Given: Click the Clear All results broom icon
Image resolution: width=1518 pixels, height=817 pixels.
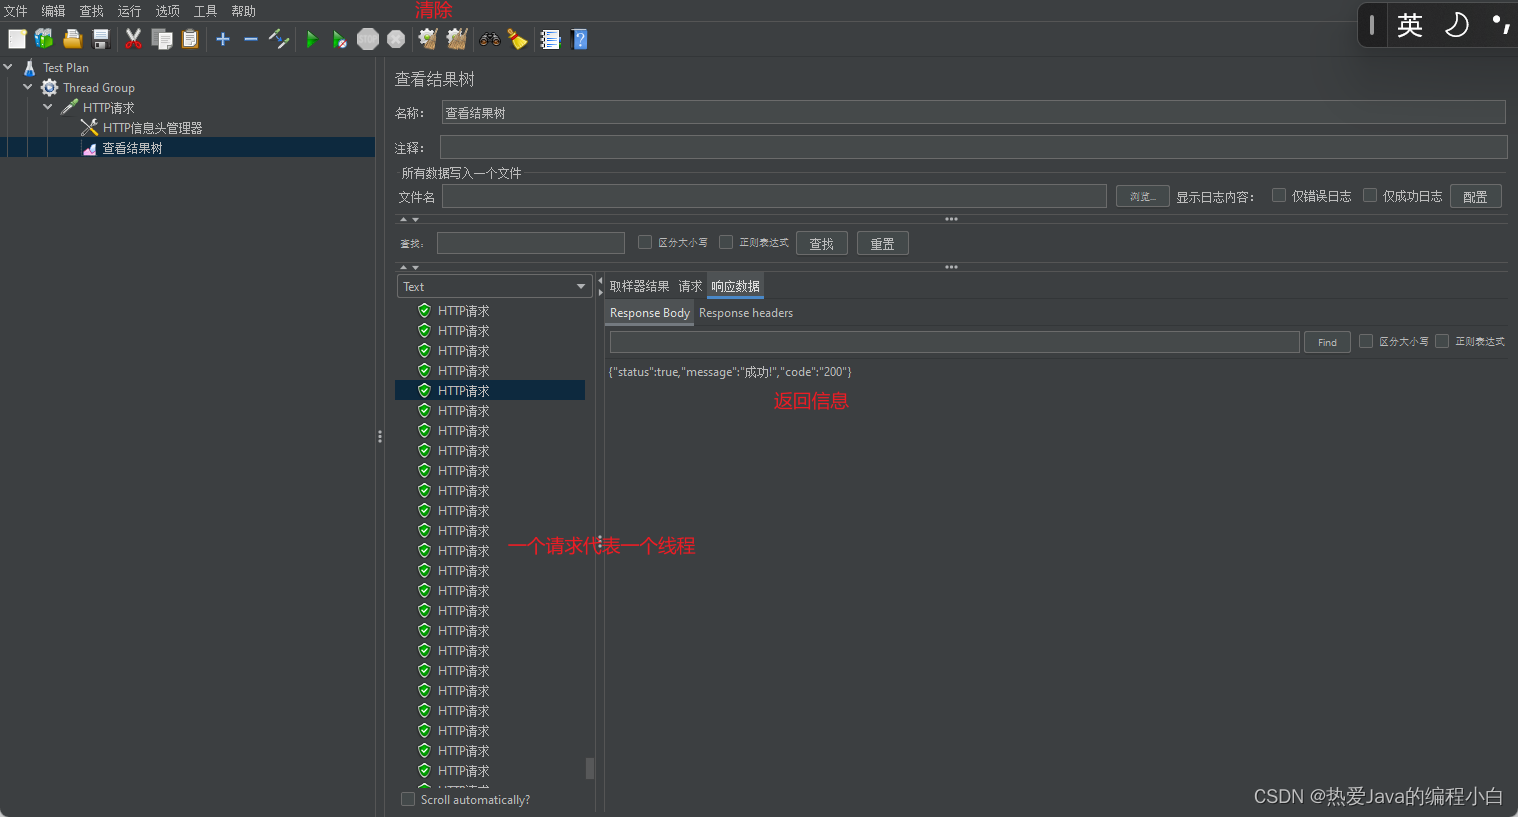Looking at the screenshot, I should point(457,40).
